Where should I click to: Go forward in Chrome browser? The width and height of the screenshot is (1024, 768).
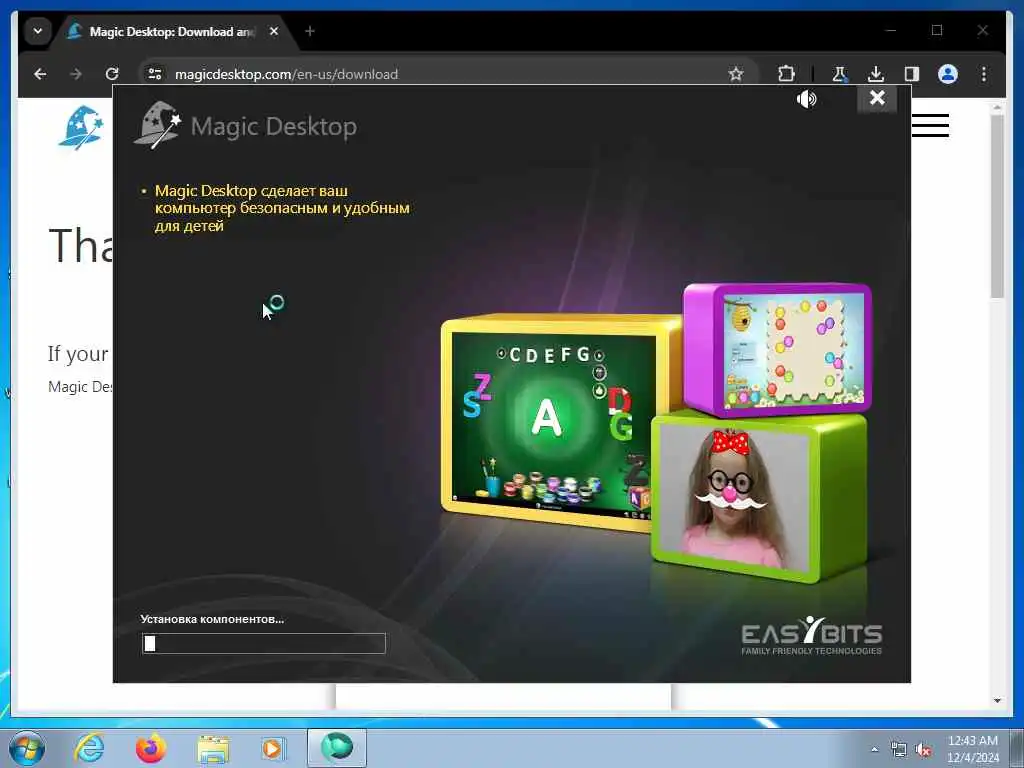[x=76, y=74]
